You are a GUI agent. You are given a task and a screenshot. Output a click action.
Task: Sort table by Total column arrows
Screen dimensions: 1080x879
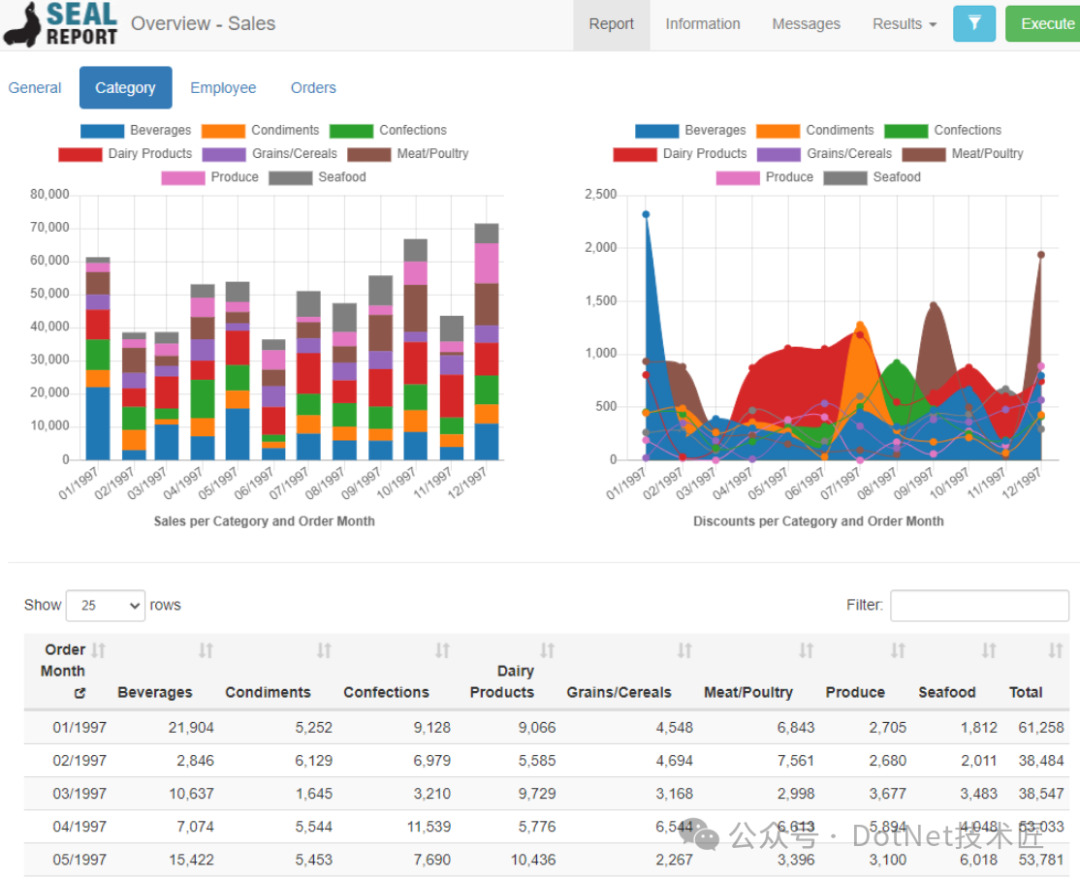pos(1055,651)
